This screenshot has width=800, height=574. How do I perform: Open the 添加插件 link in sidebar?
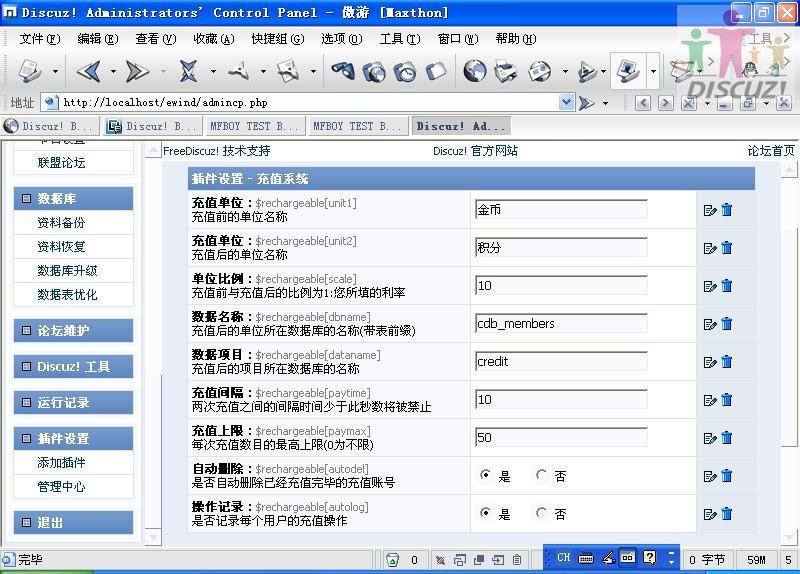pos(61,463)
